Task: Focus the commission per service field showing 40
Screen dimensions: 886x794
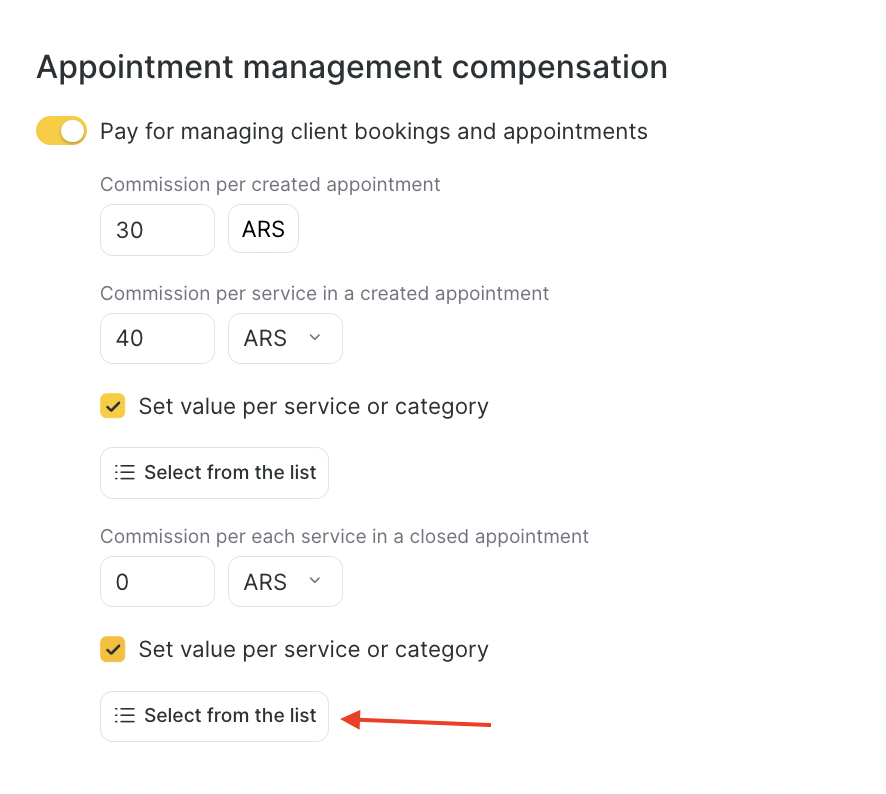Action: pos(157,338)
